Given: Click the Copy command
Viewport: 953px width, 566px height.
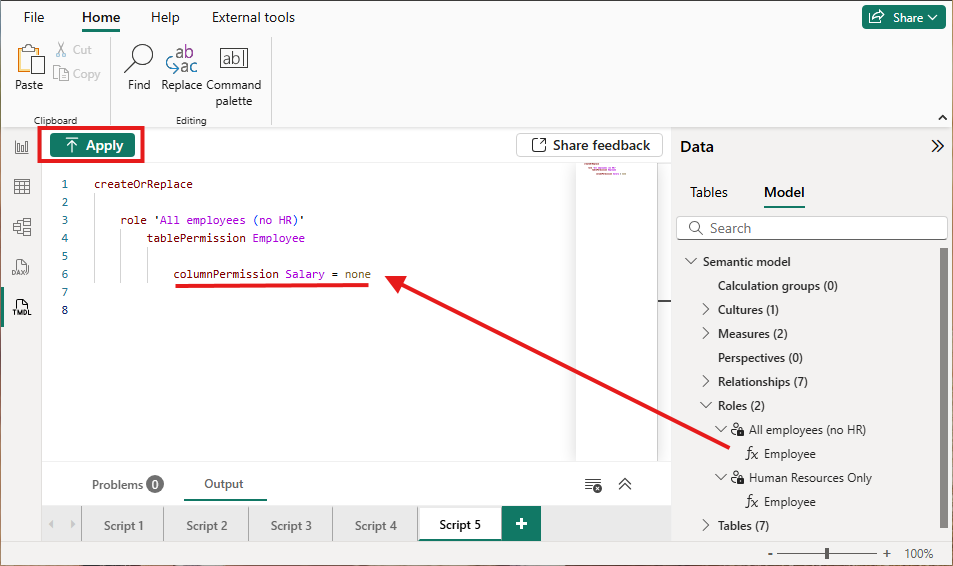Looking at the screenshot, I should tap(77, 74).
